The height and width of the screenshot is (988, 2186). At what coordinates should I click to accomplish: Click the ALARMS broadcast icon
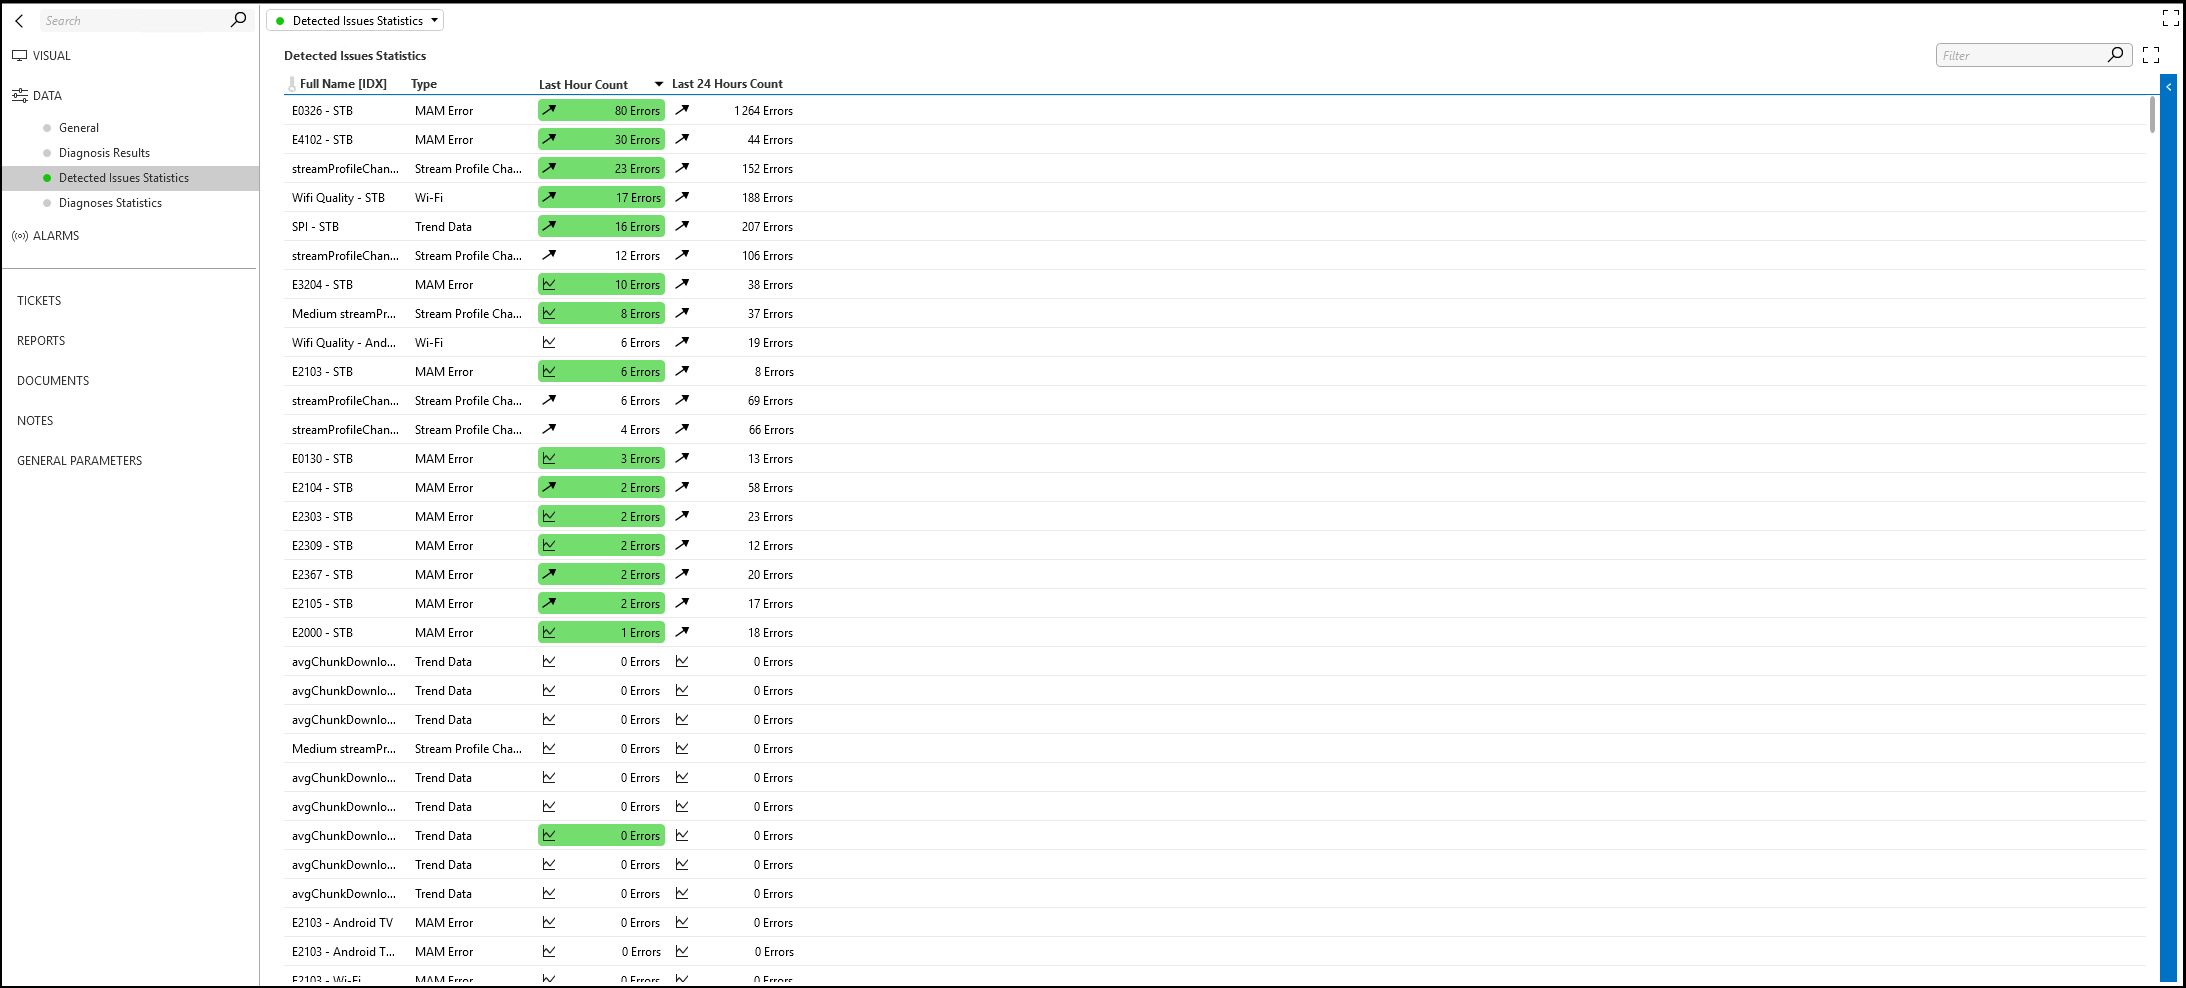(20, 236)
